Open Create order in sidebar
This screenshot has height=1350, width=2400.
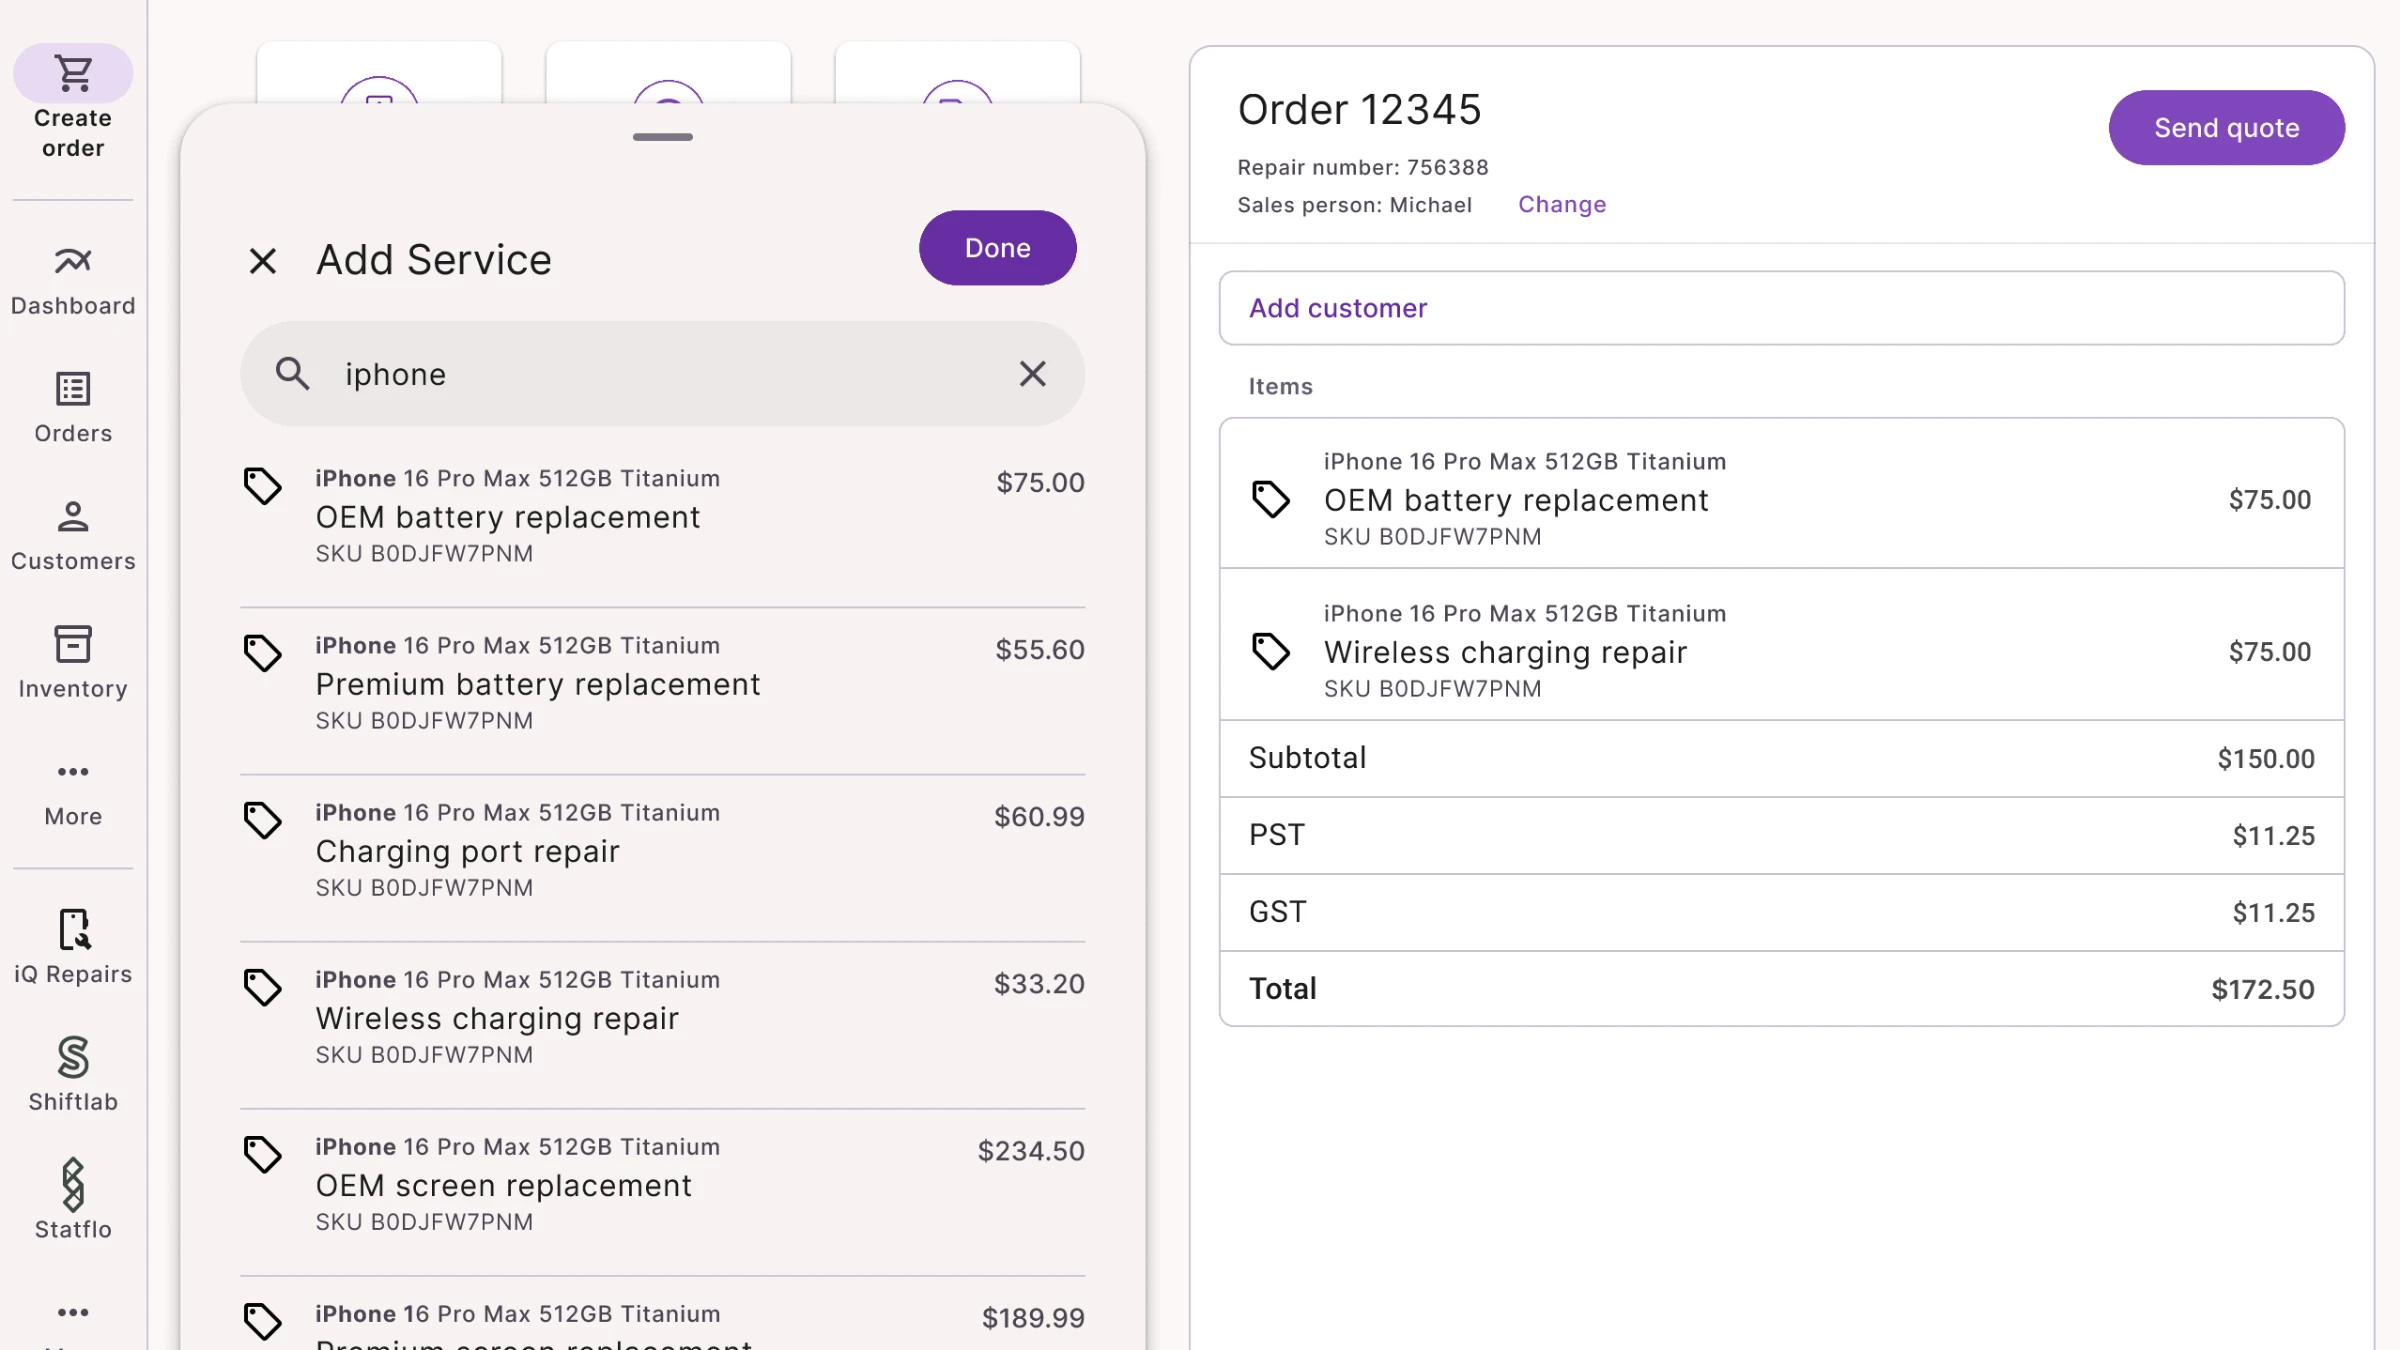[x=73, y=102]
